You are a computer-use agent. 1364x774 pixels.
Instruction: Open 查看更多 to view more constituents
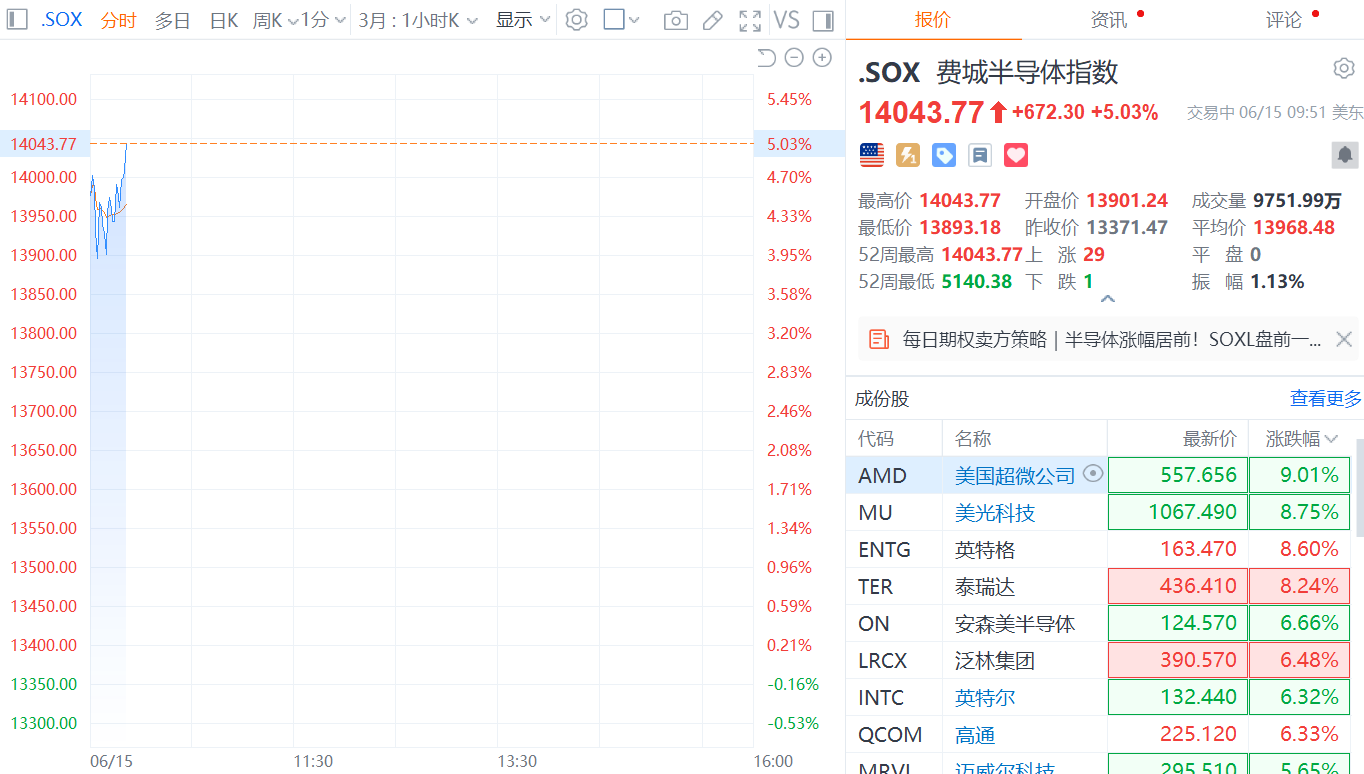[x=1325, y=398]
